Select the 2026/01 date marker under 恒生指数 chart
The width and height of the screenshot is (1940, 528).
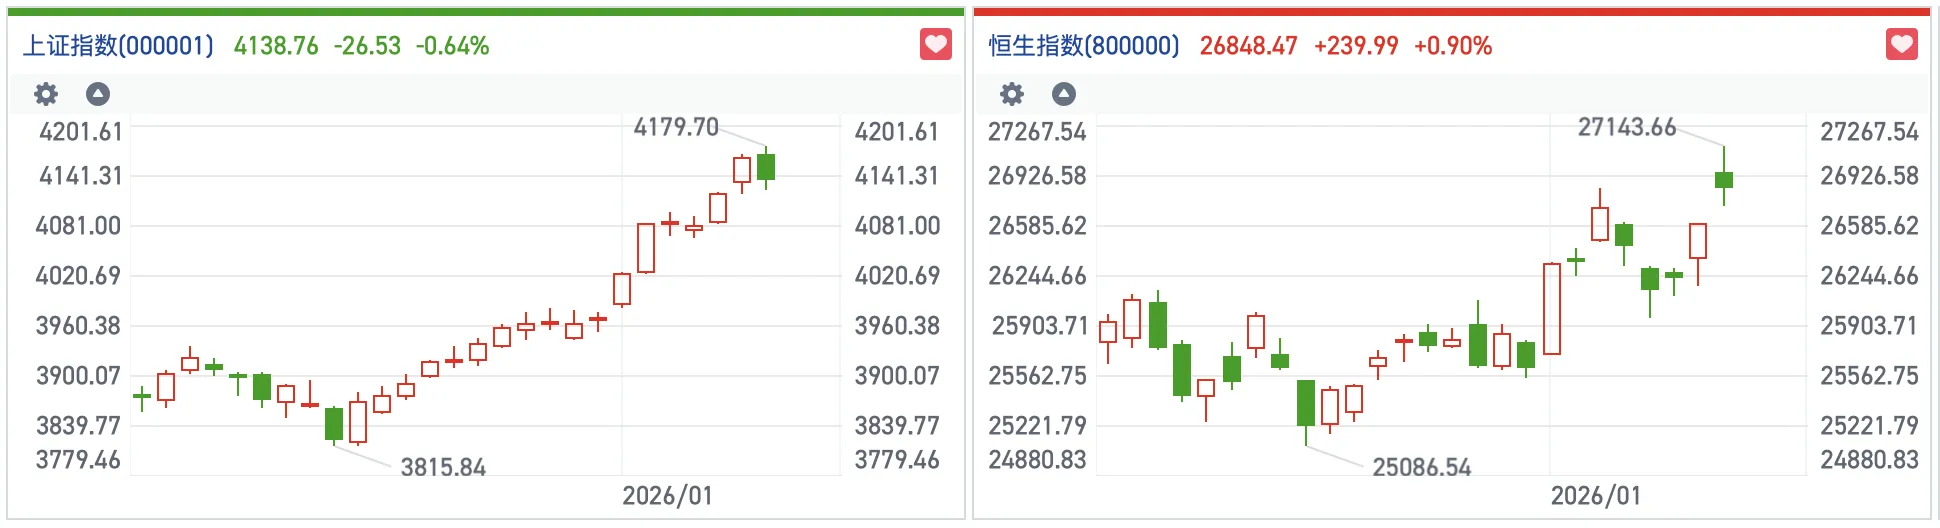(1595, 495)
